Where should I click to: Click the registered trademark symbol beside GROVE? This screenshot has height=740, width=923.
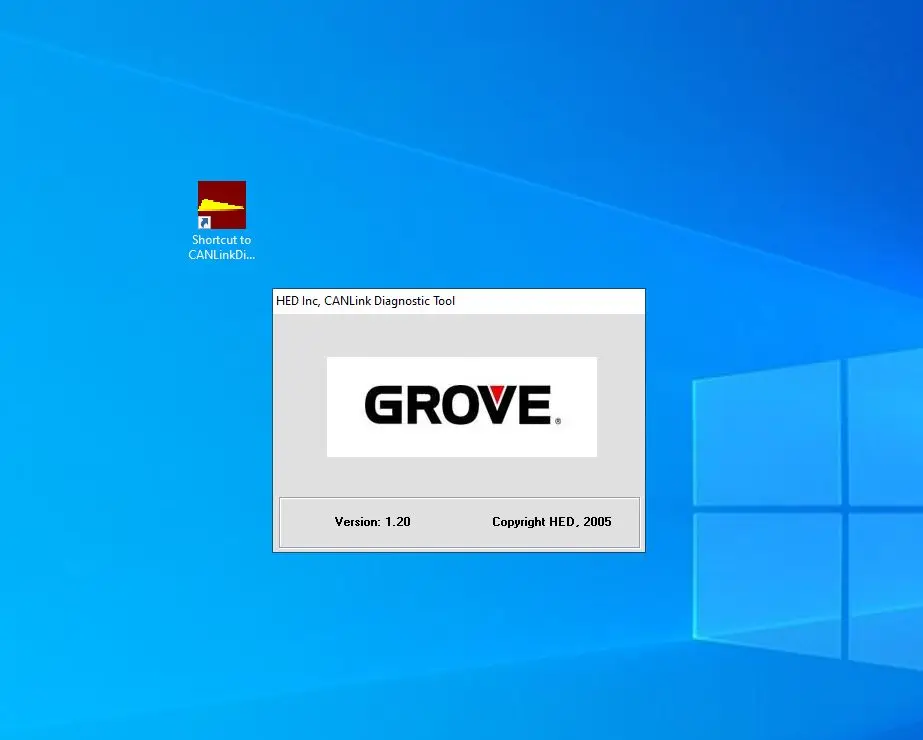[556, 420]
